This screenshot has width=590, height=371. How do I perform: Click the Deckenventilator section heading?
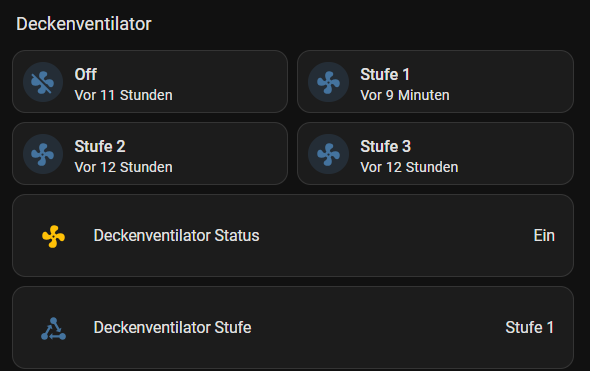[84, 24]
